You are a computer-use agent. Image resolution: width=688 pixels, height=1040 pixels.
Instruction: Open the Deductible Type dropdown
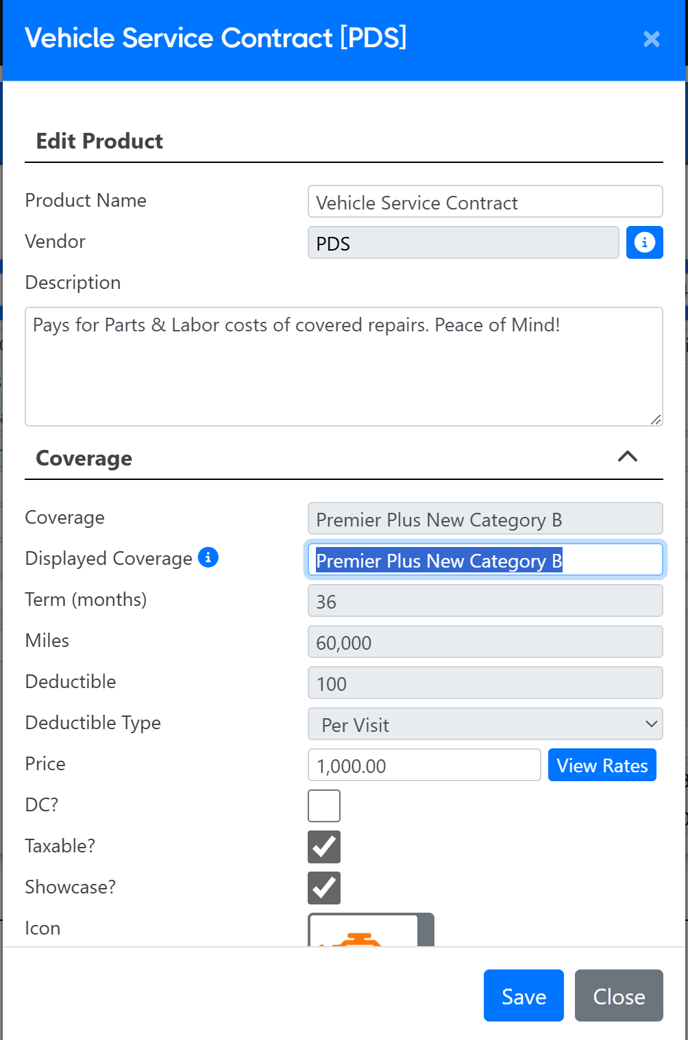pyautogui.click(x=485, y=724)
